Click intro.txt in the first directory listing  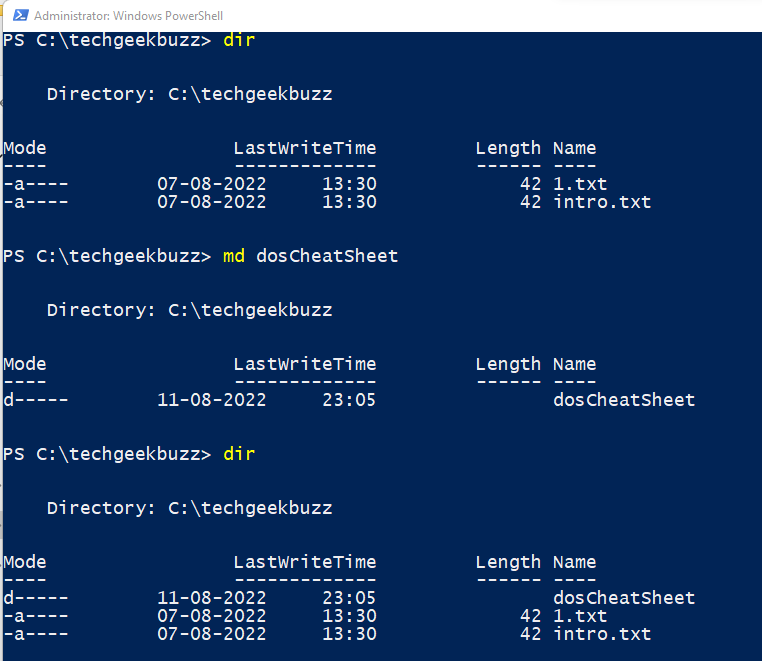602,202
